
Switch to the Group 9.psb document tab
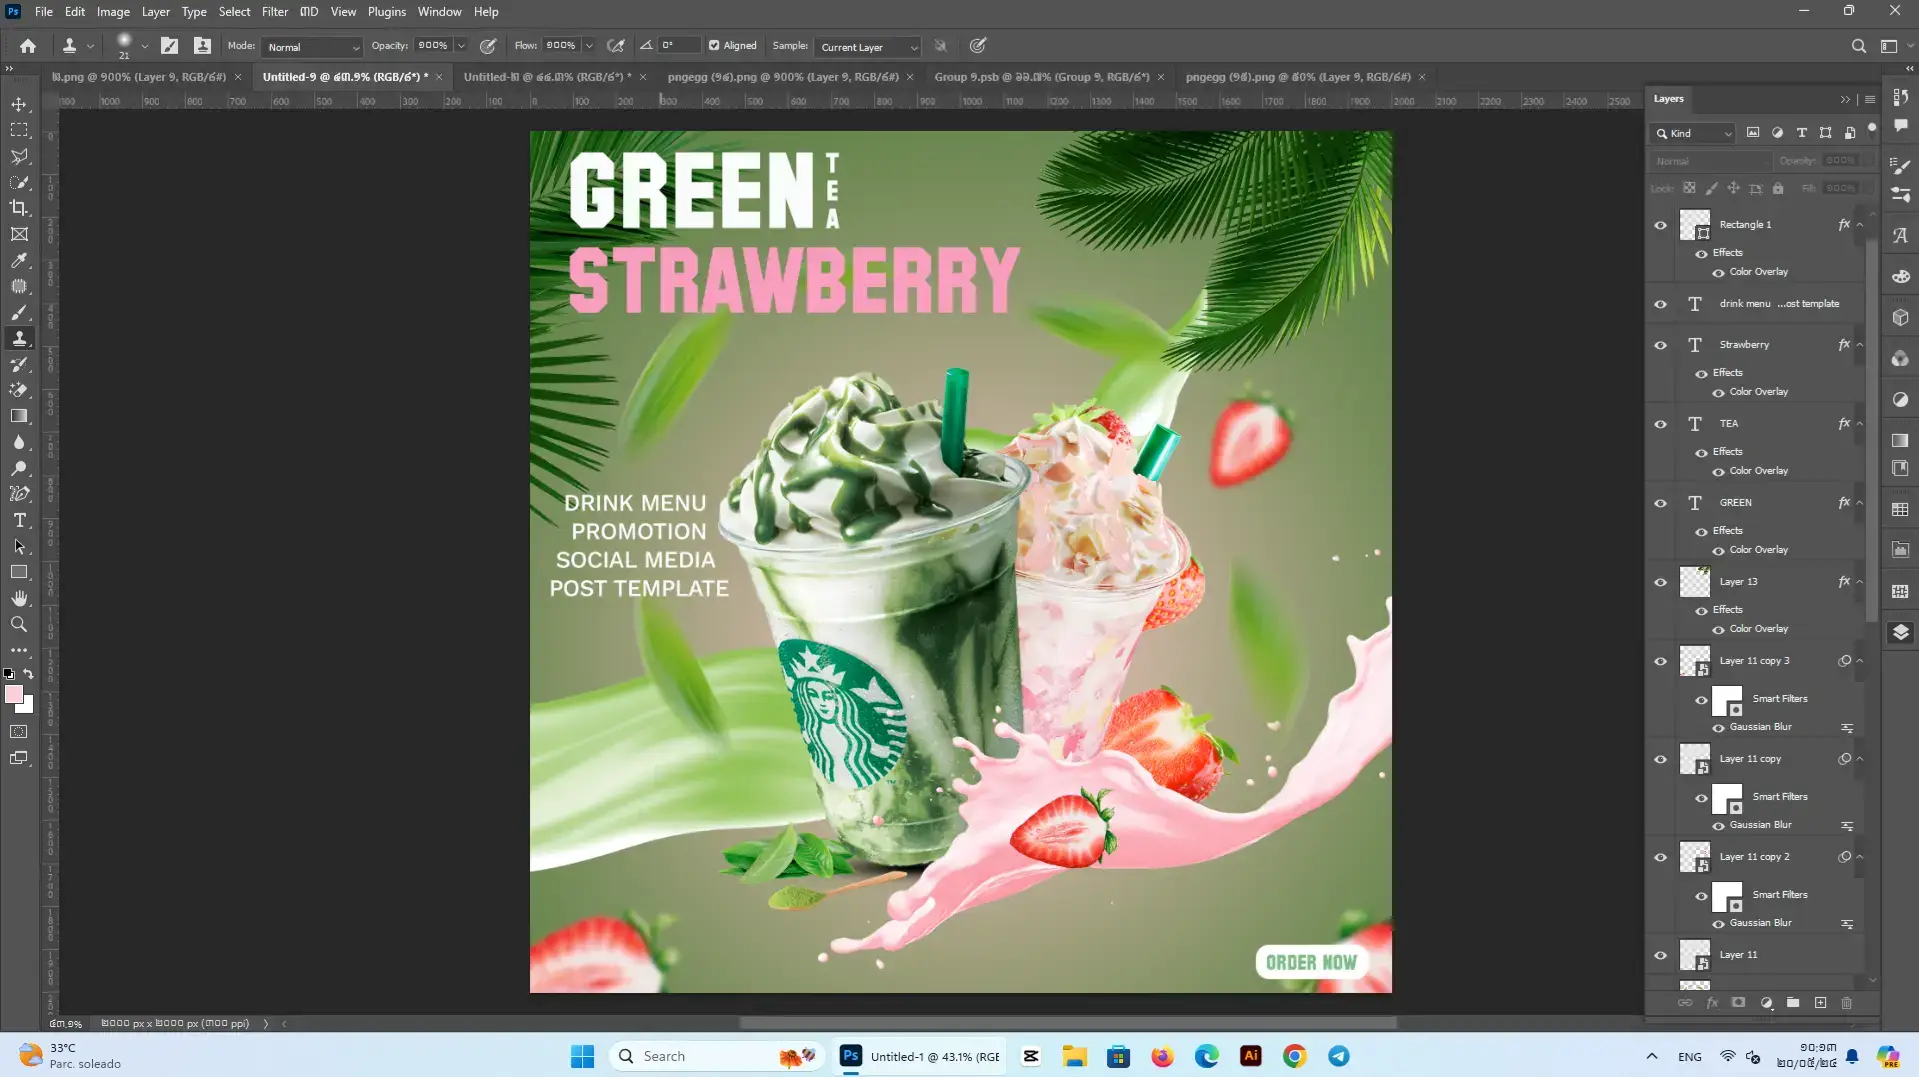(1040, 76)
